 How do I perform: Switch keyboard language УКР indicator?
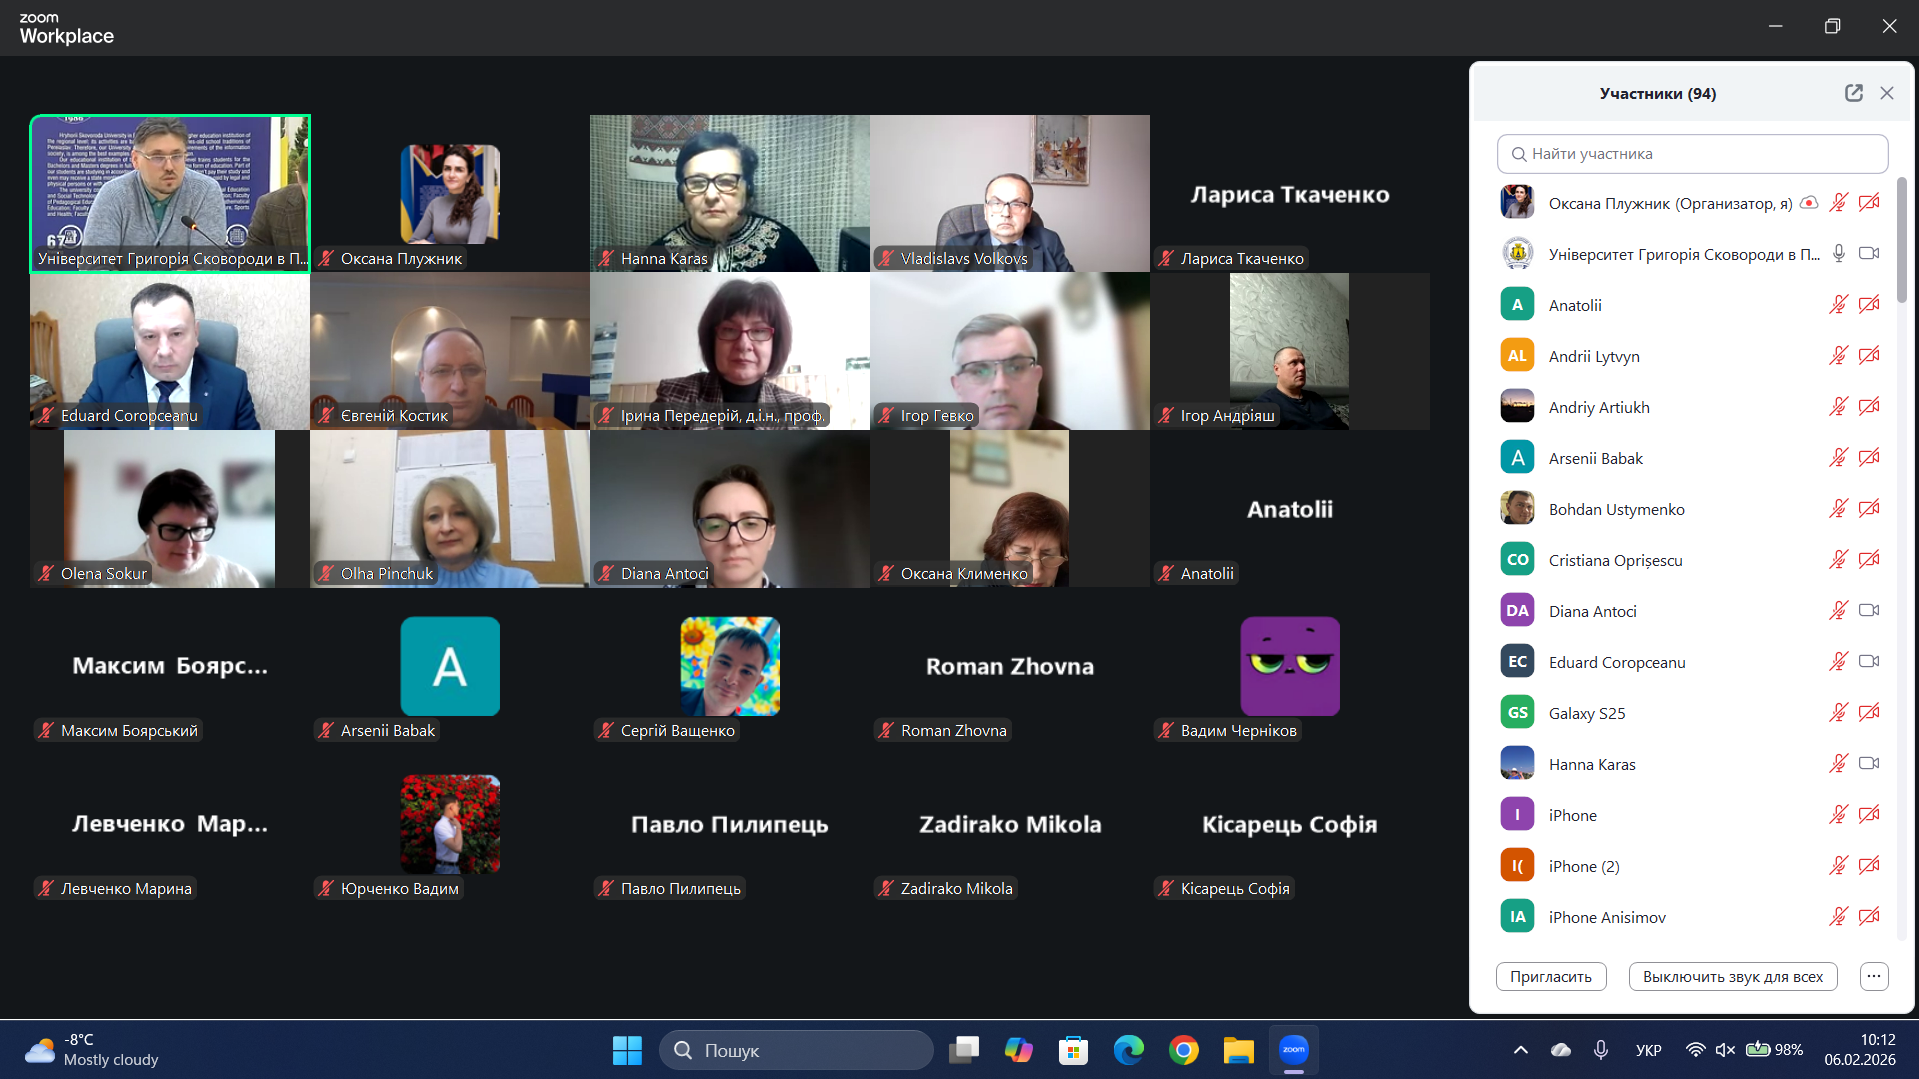1649,1050
